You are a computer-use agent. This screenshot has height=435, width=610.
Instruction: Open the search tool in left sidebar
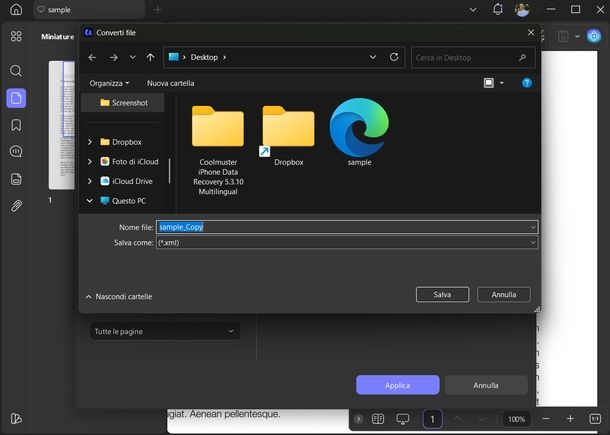(x=16, y=71)
